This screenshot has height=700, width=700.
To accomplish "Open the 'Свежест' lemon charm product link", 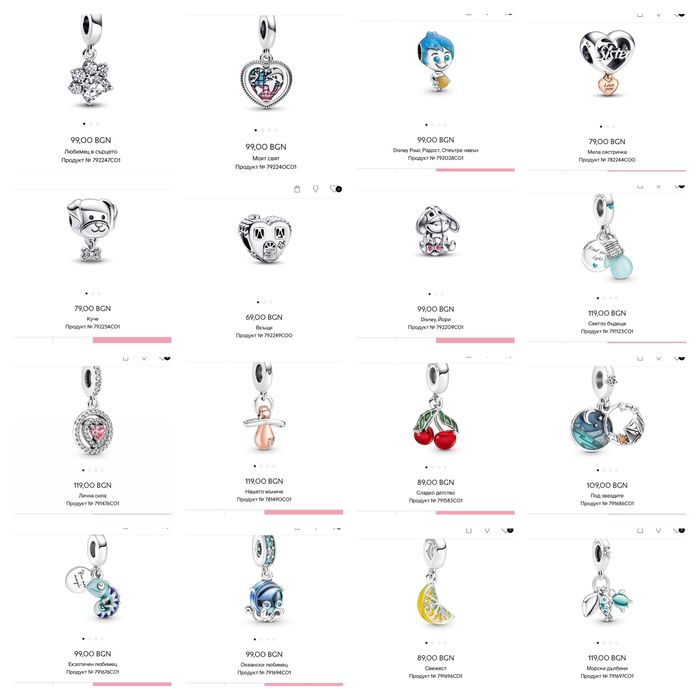I will click(x=436, y=668).
